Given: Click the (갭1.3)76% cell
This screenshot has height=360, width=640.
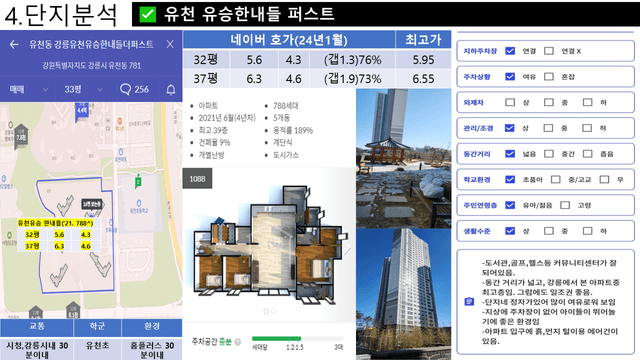Looking at the screenshot, I should [x=352, y=60].
